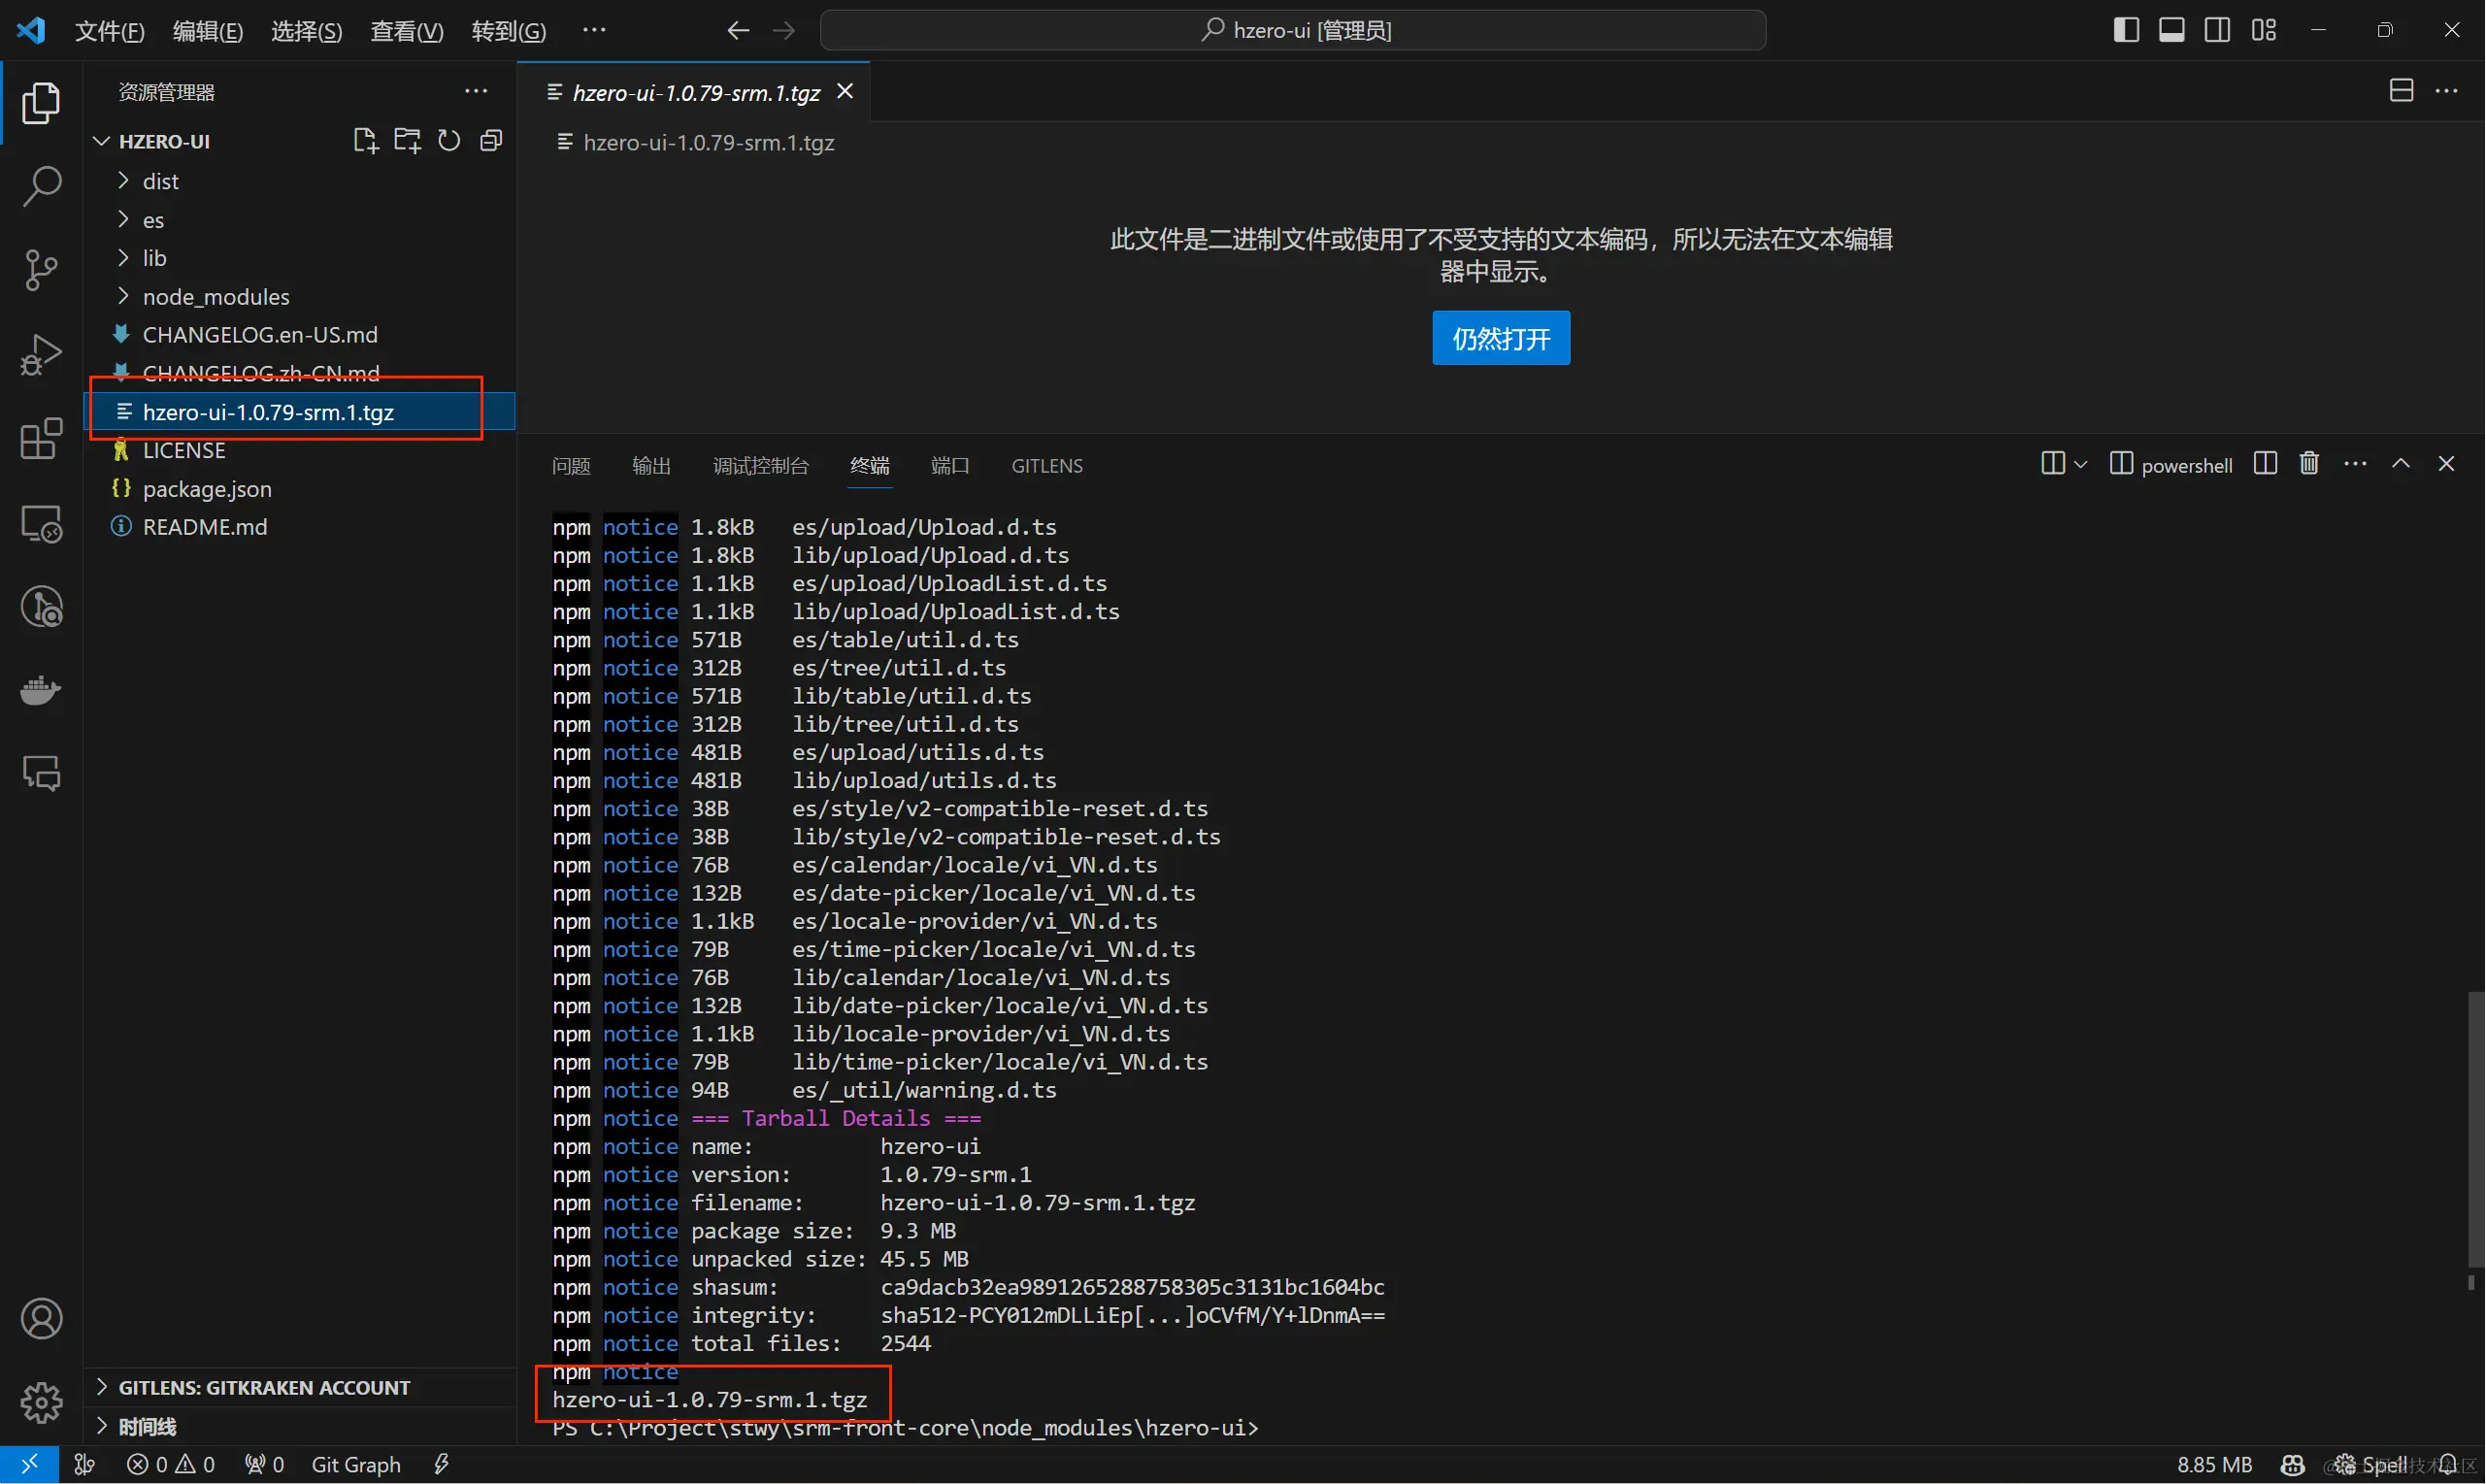
Task: Open the Run and Debug view
Action: (x=41, y=354)
